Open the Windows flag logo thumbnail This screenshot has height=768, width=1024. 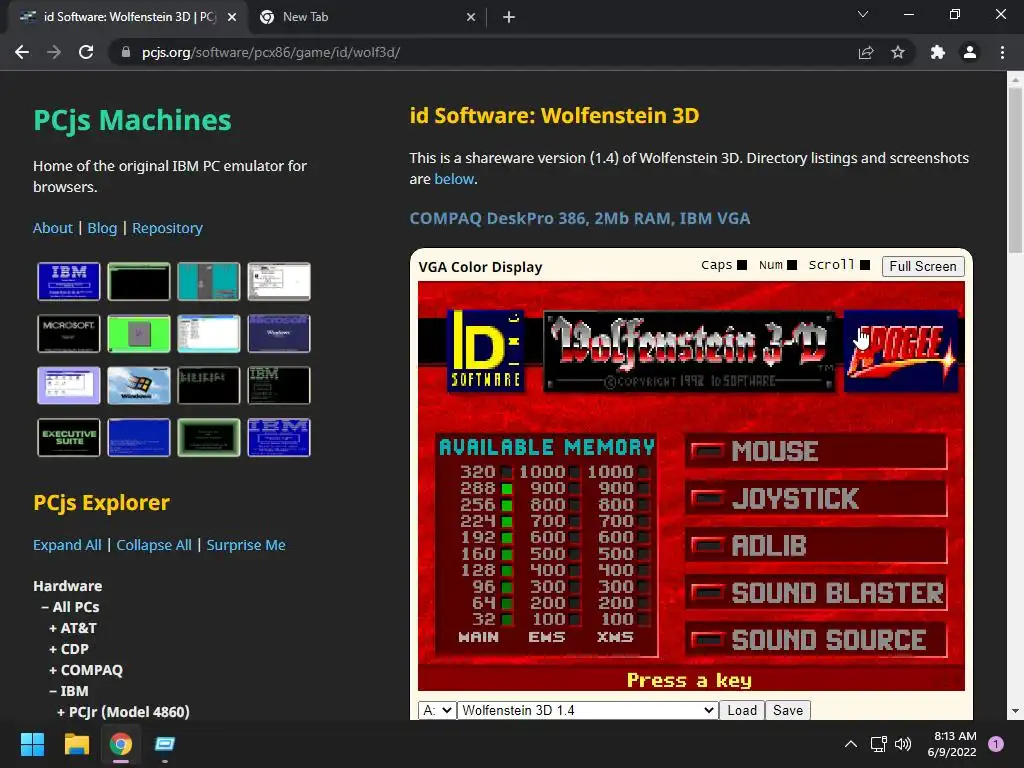pyautogui.click(x=139, y=385)
